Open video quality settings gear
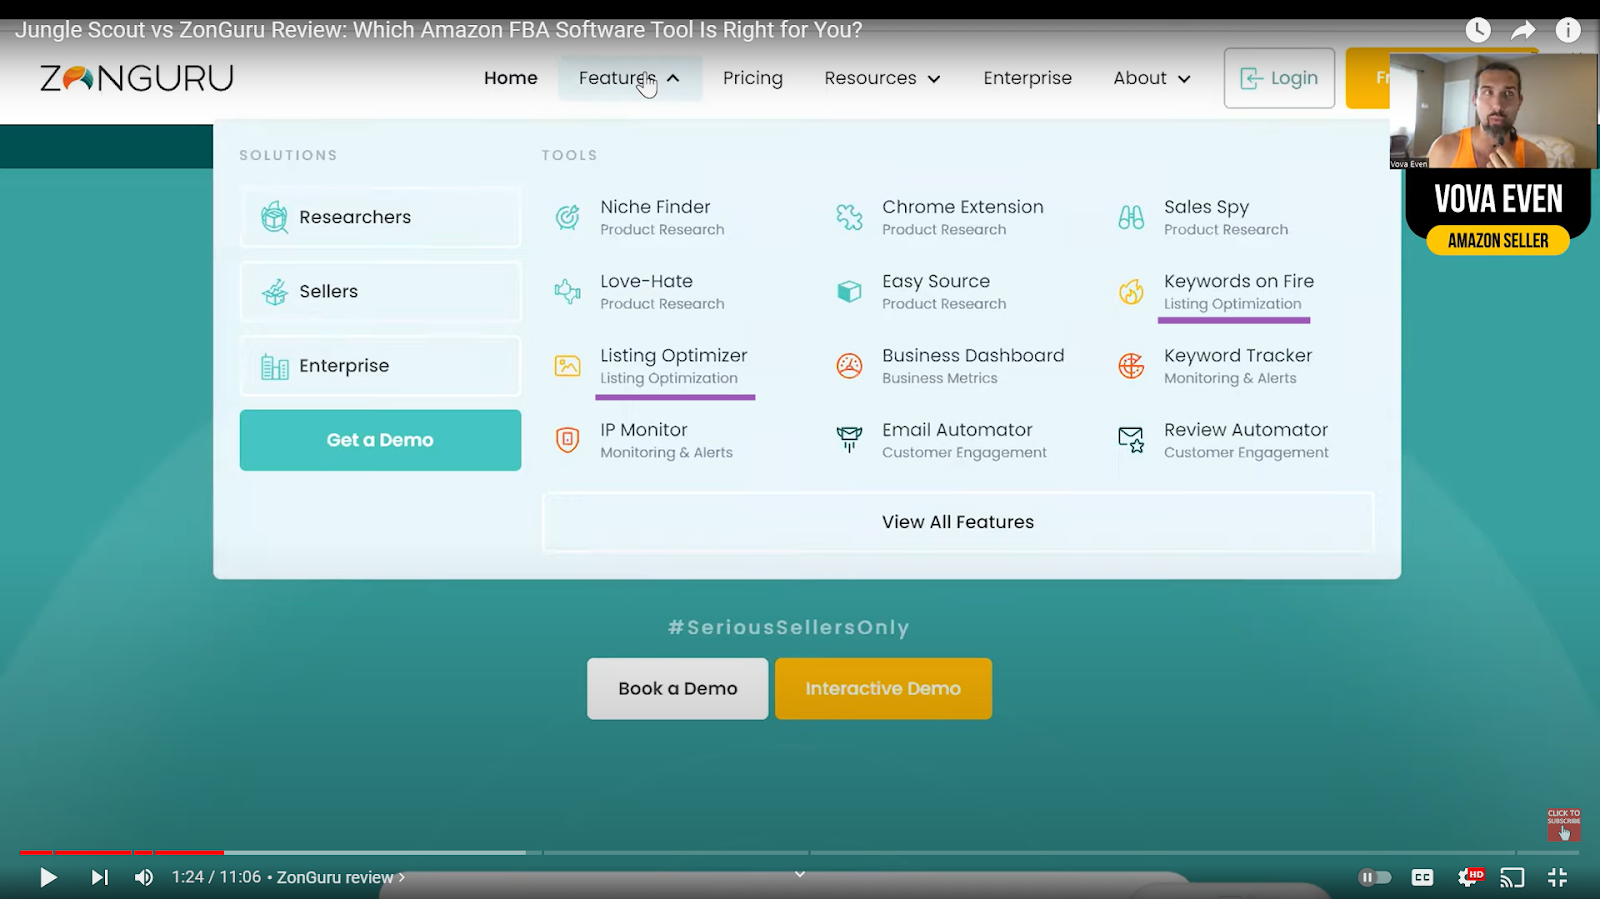 pyautogui.click(x=1469, y=877)
